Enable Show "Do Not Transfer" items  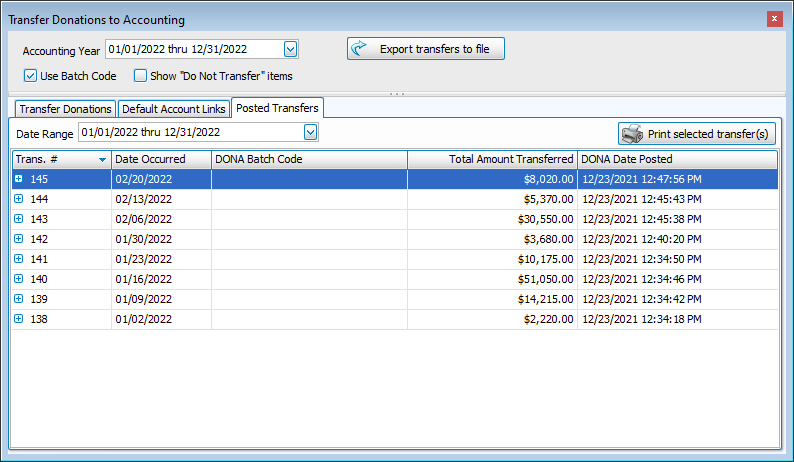click(x=141, y=75)
